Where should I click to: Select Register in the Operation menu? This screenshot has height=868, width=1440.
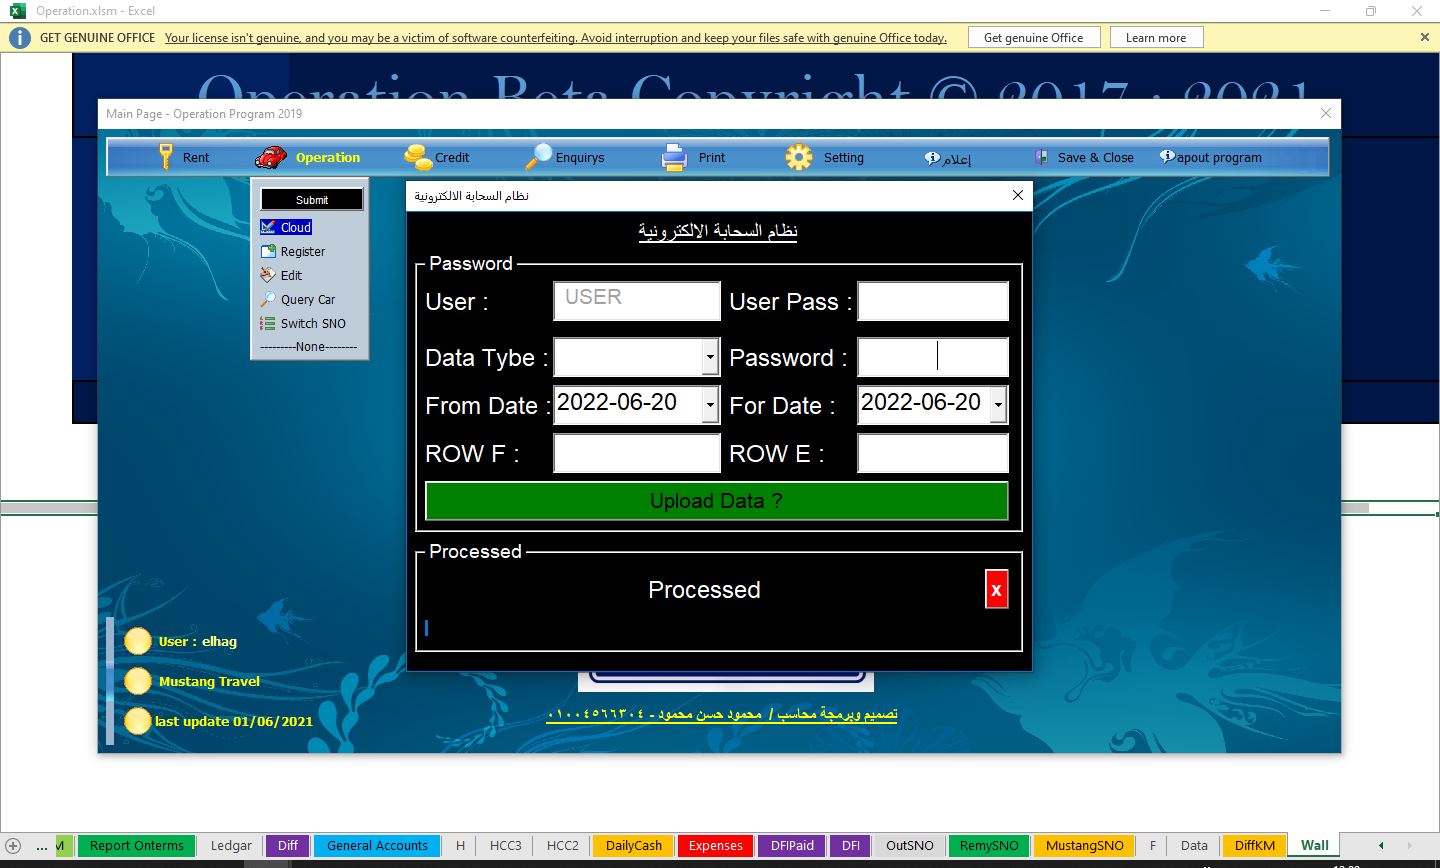(302, 252)
